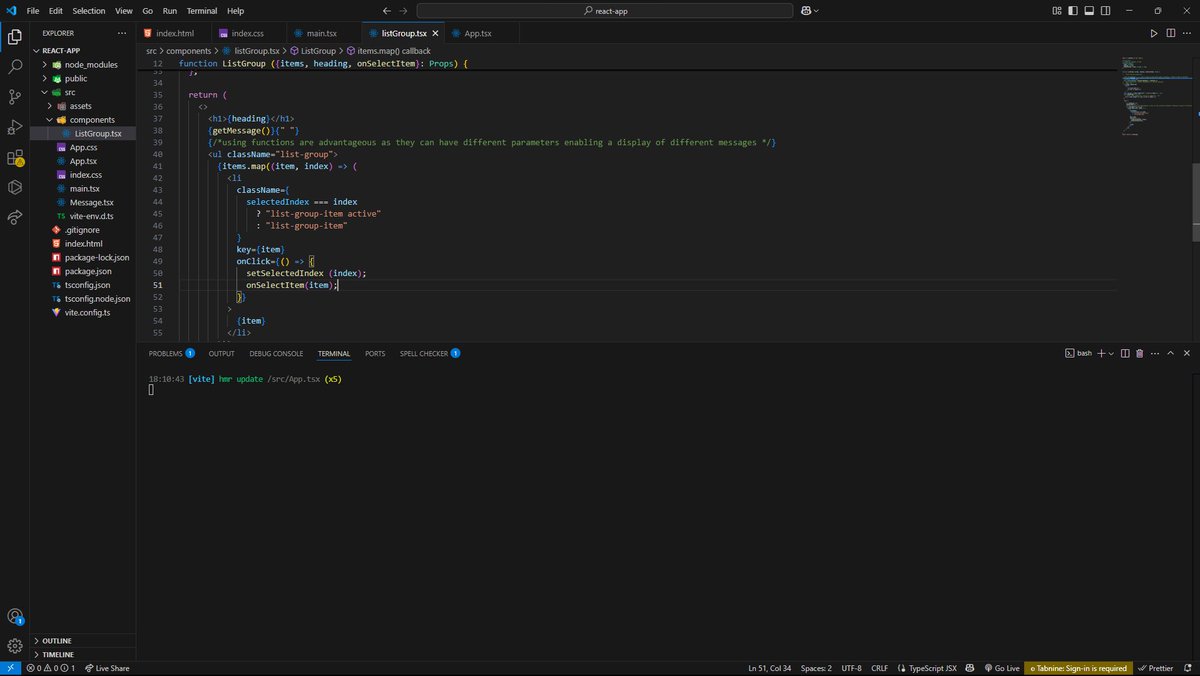Viewport: 1200px width, 676px height.
Task: Create a new terminal with plus icon
Action: coord(1101,353)
